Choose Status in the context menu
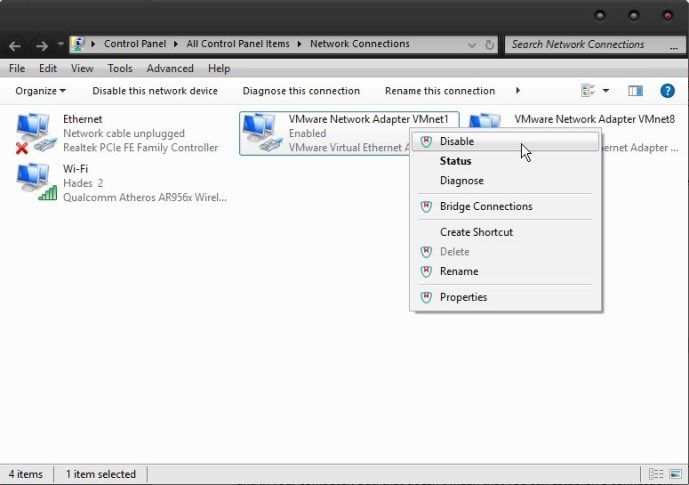Viewport: 689px width, 485px height. (505, 161)
